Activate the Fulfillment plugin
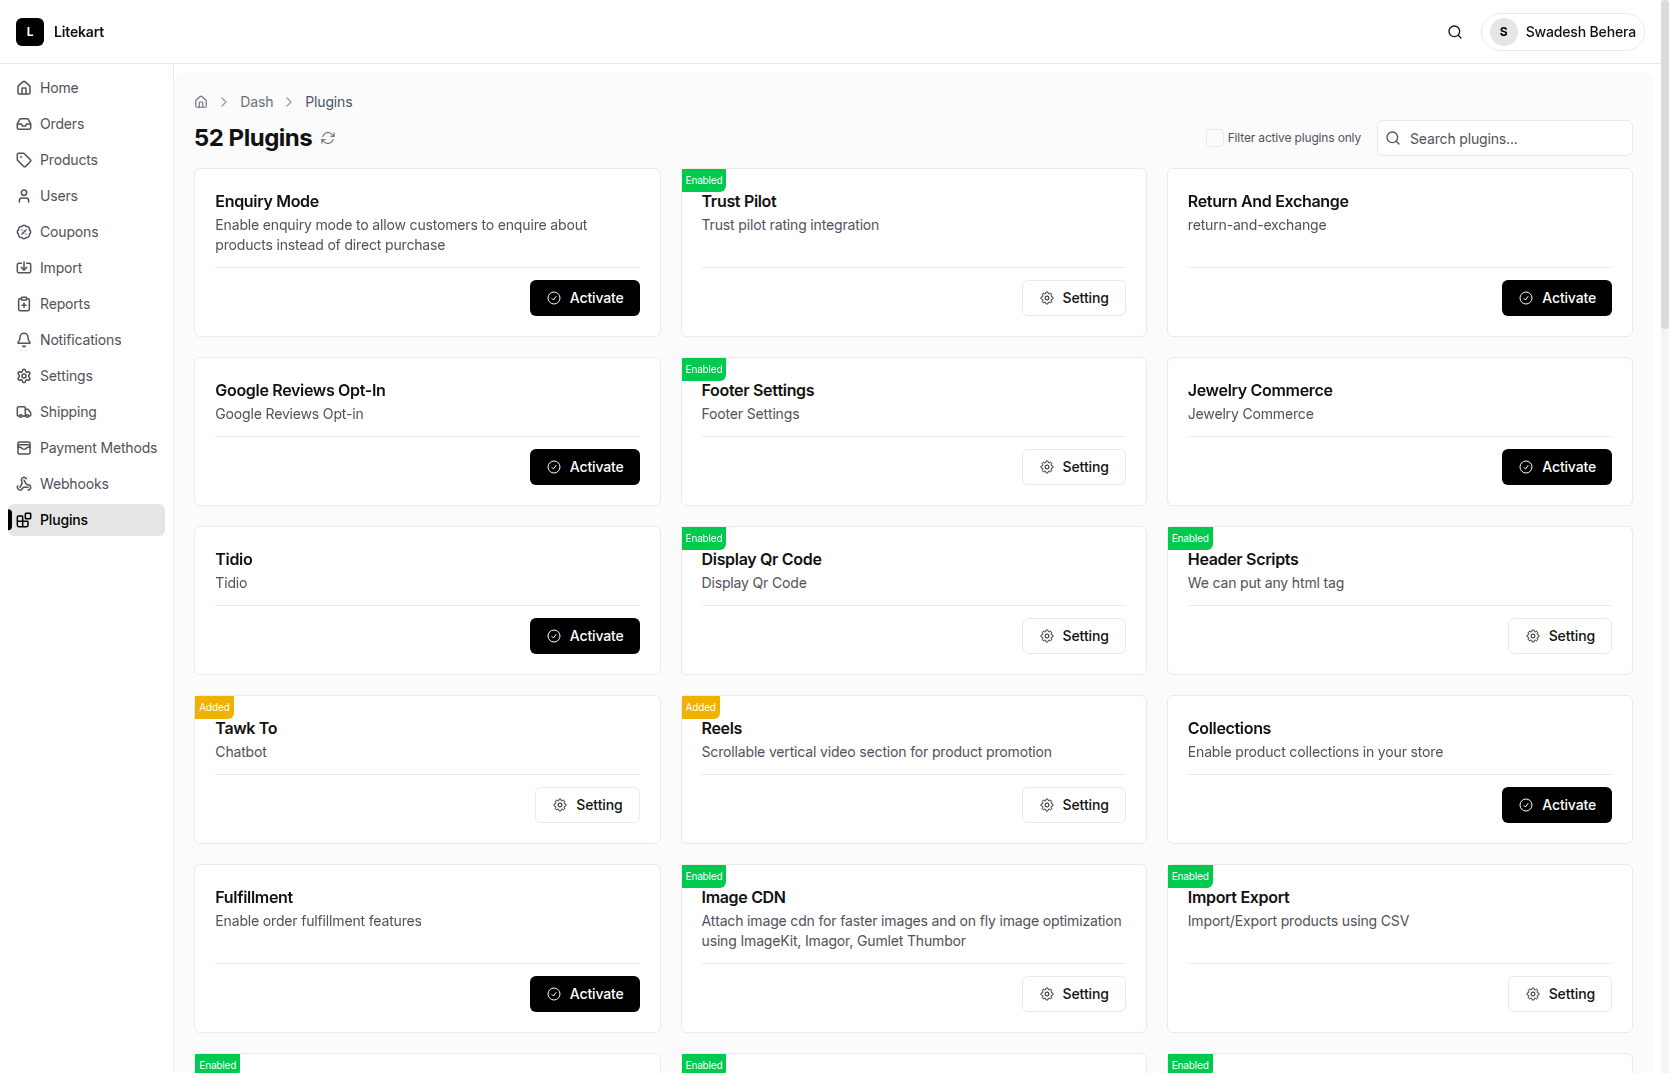This screenshot has height=1073, width=1669. (x=585, y=994)
